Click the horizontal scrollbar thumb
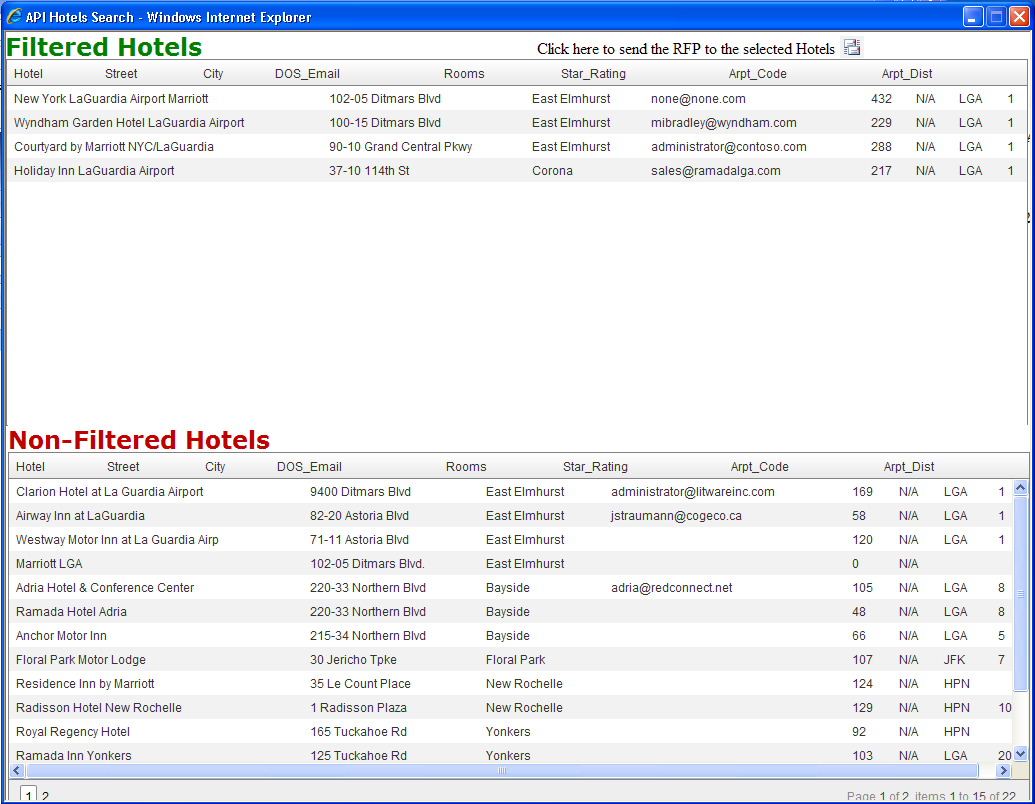Image resolution: width=1035 pixels, height=804 pixels. [x=501, y=770]
